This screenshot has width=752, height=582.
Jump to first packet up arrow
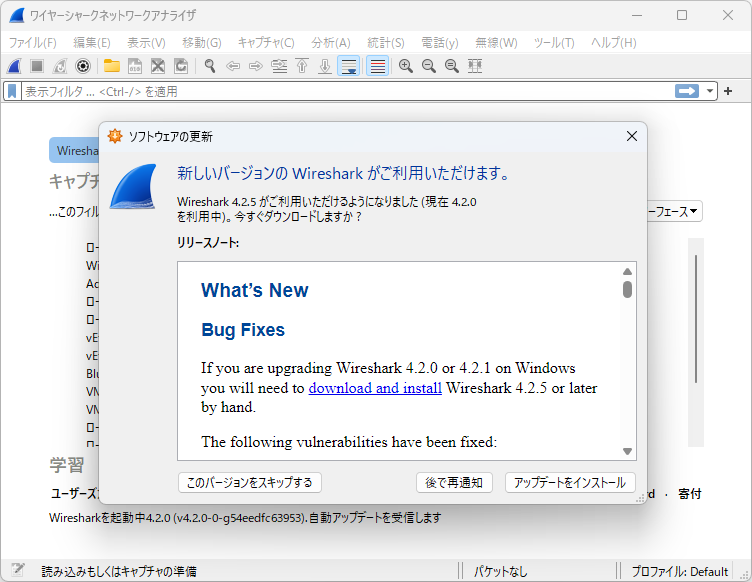(302, 66)
